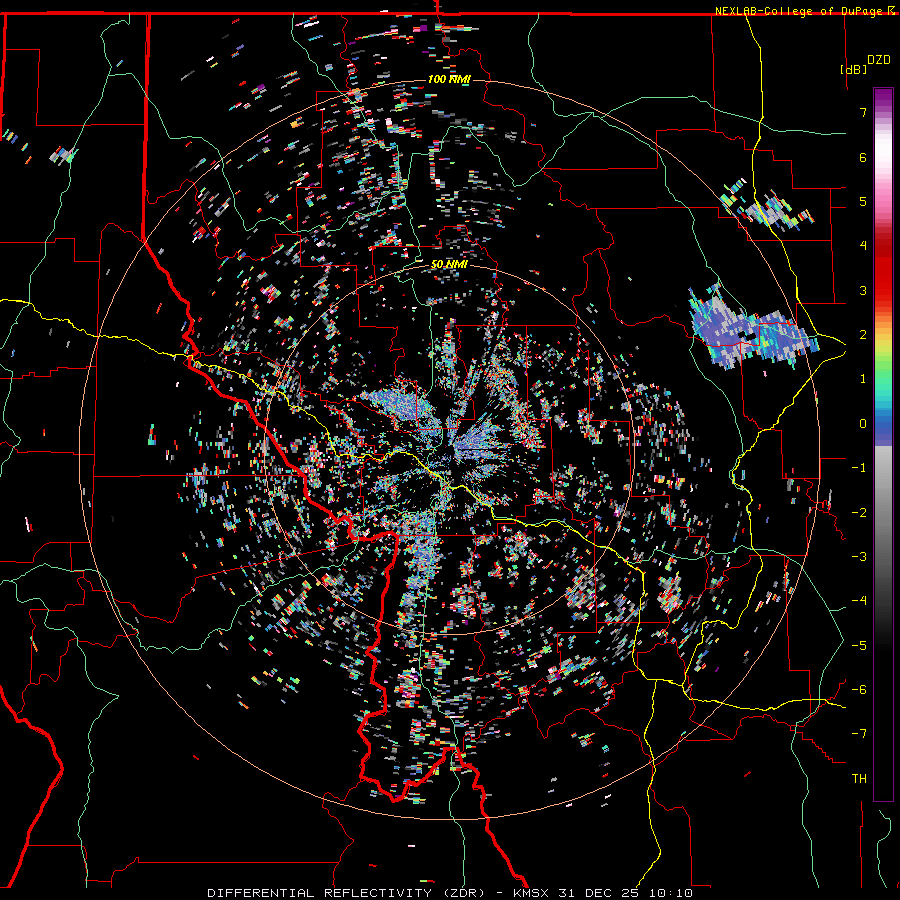Click the legend value 3 label
The width and height of the screenshot is (900, 900).
[x=863, y=290]
